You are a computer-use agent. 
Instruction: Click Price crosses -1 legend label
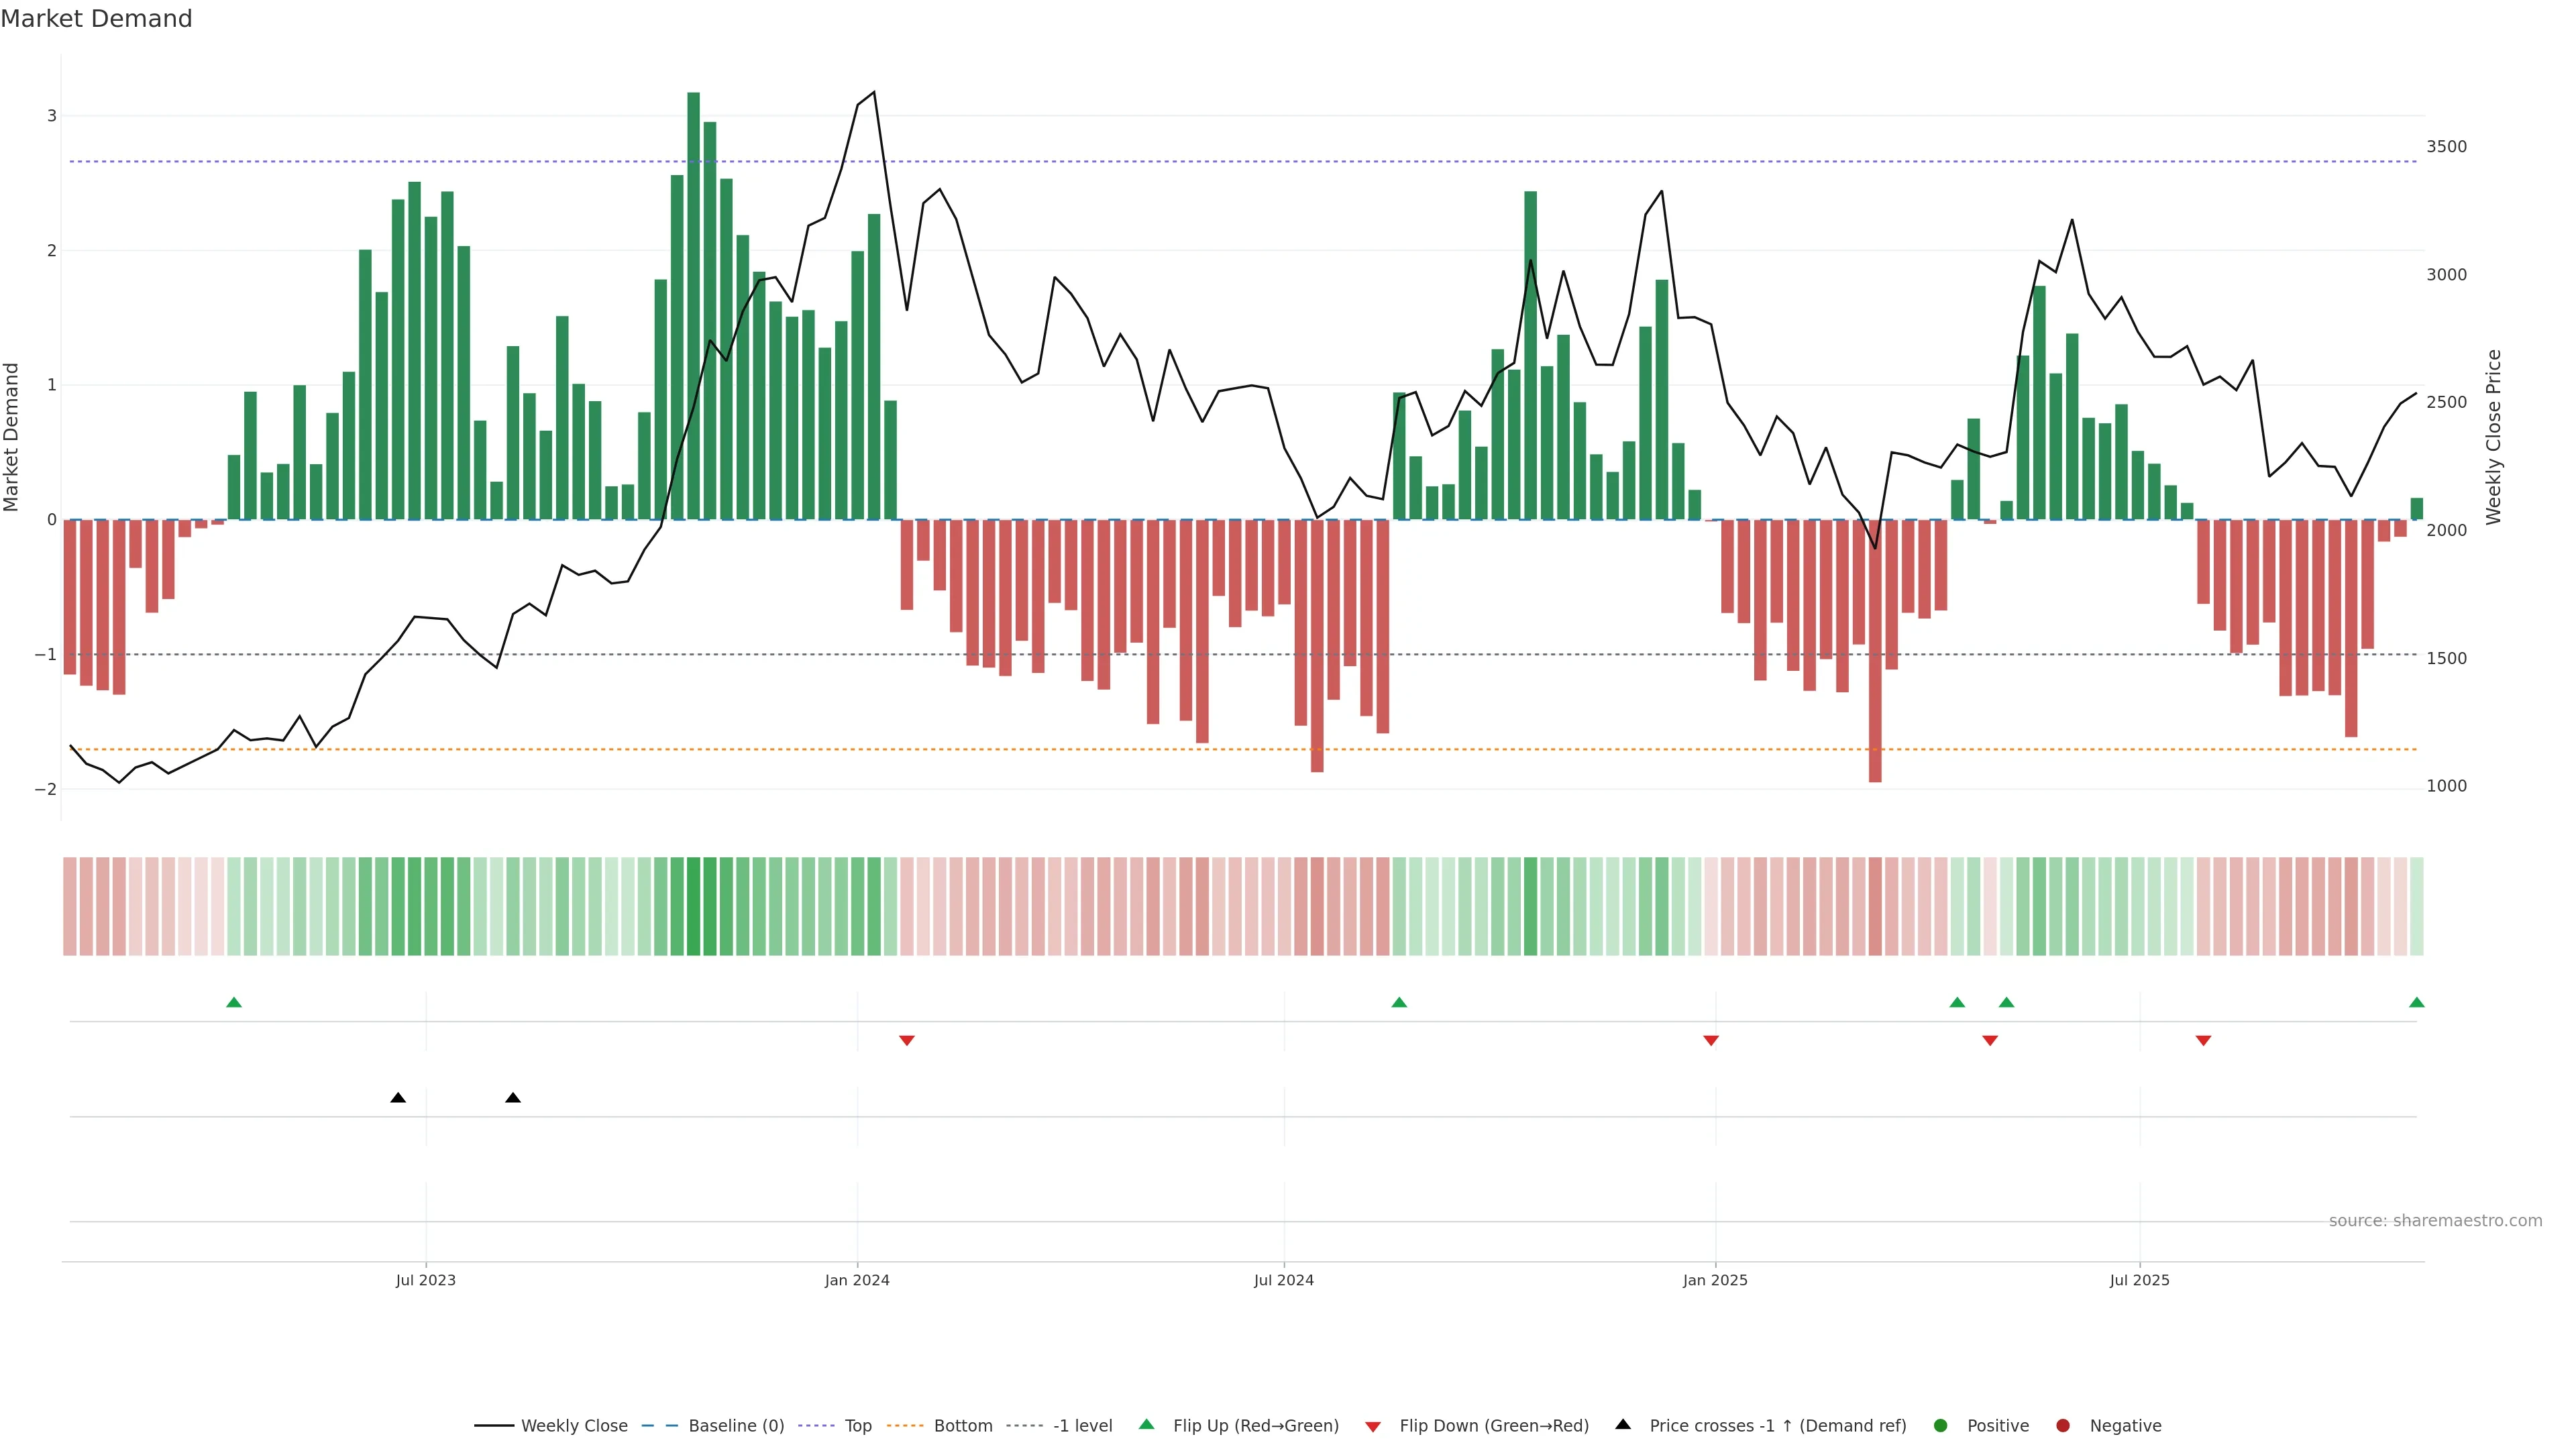pos(1777,1426)
